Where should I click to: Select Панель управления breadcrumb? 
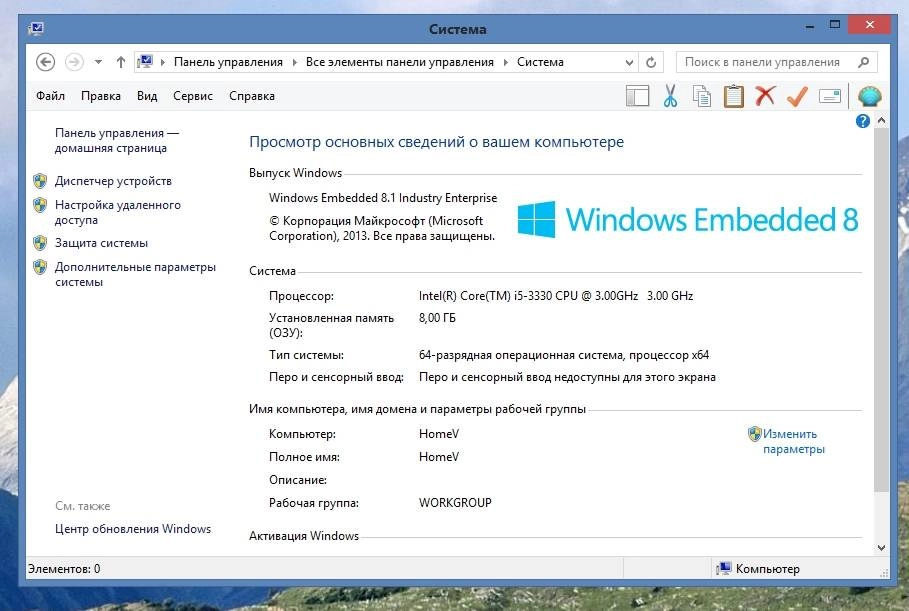[228, 62]
